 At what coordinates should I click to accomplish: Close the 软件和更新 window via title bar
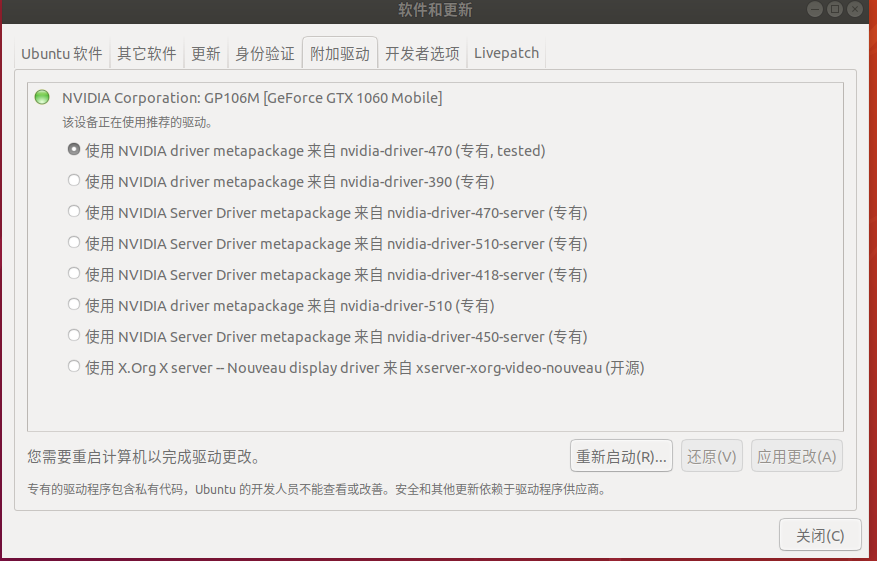(x=855, y=9)
